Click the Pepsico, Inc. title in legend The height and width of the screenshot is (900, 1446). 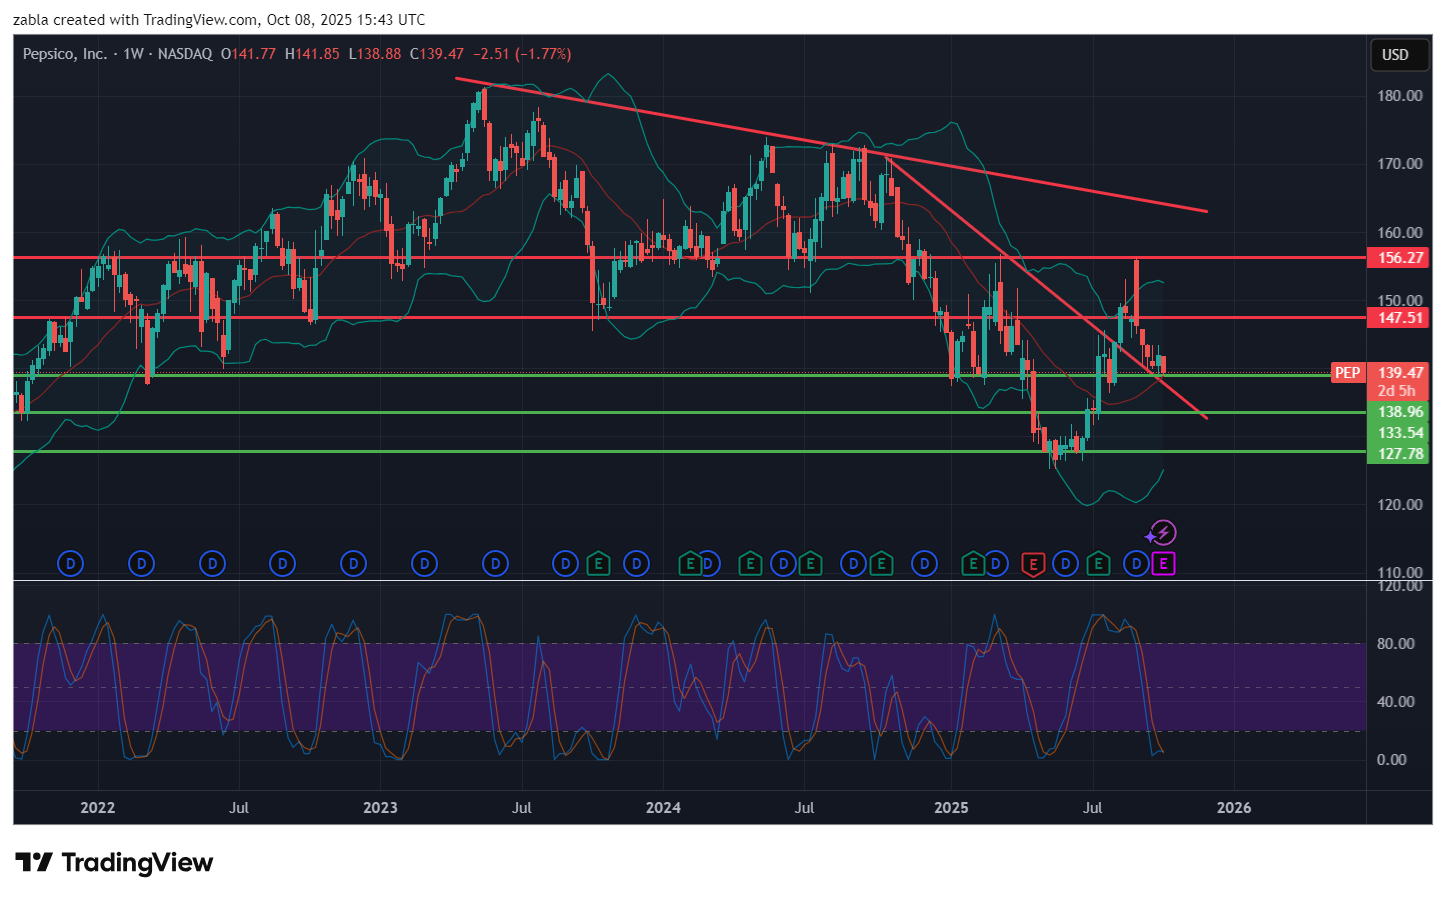[x=65, y=54]
